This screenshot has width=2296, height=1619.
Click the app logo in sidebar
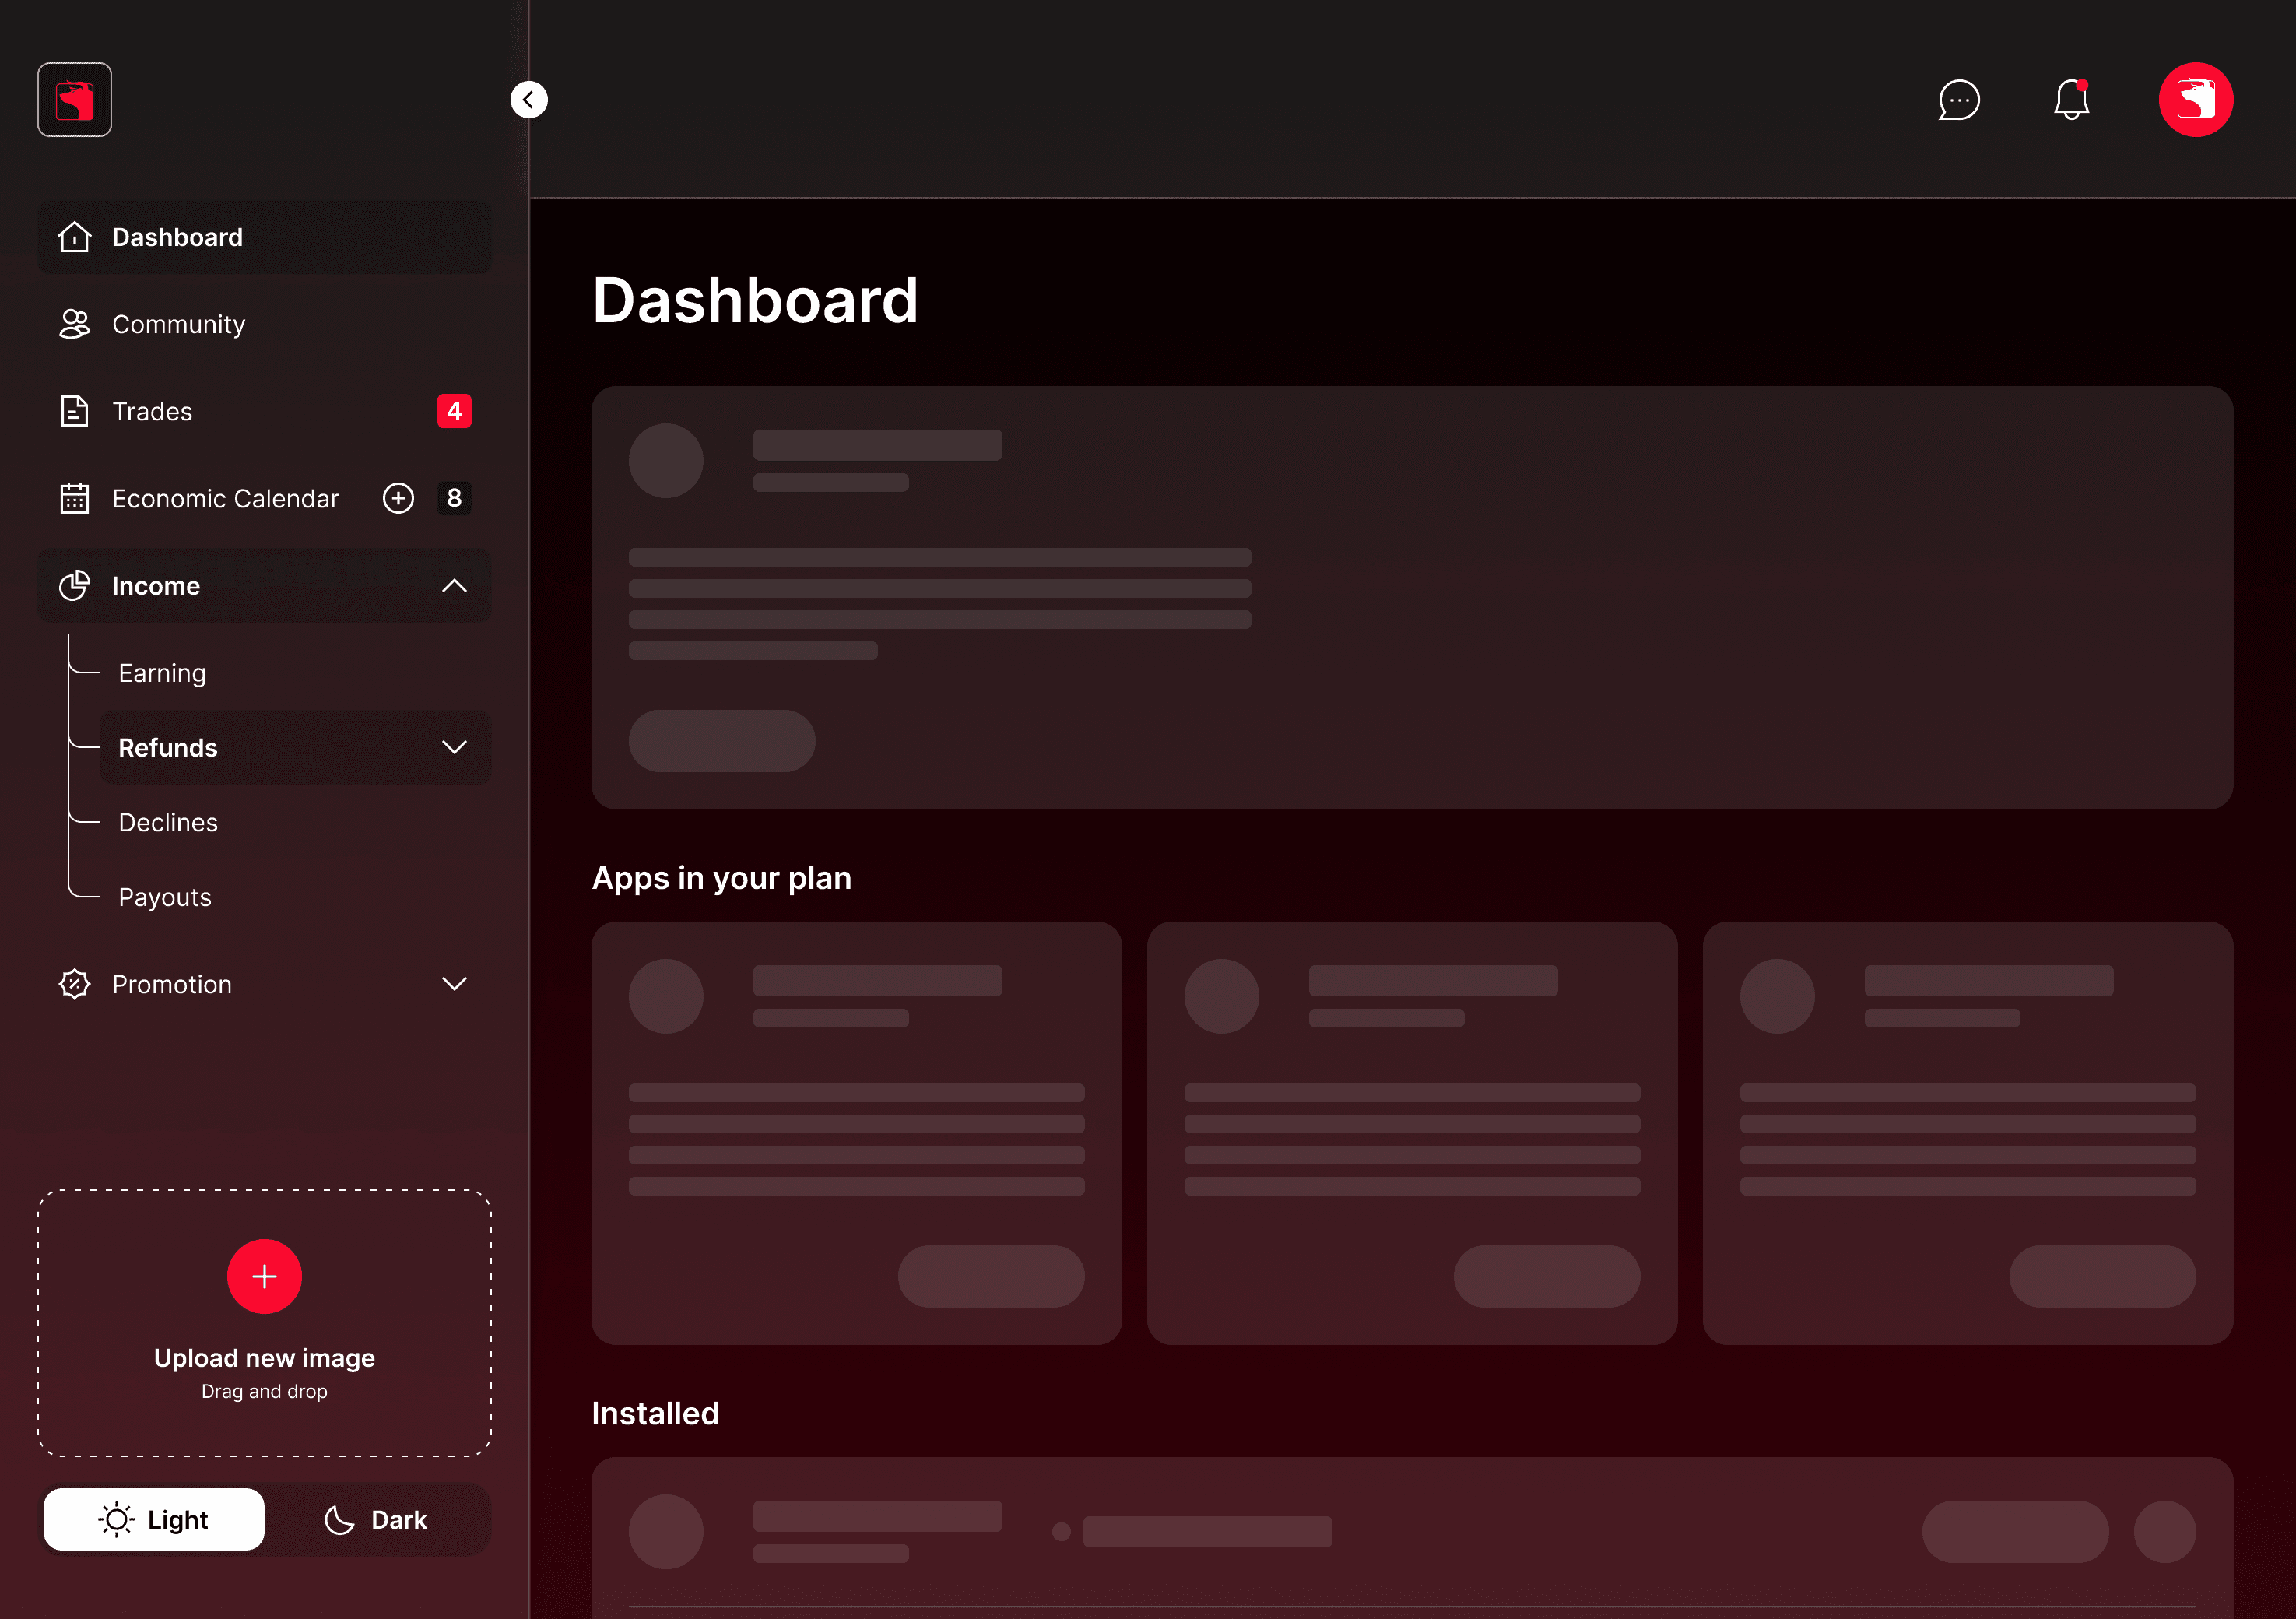tap(75, 100)
